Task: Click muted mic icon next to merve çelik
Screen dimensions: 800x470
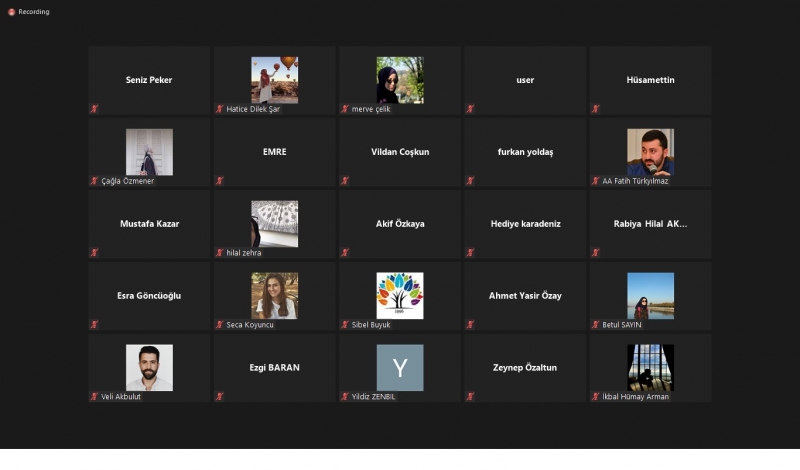Action: pos(345,109)
